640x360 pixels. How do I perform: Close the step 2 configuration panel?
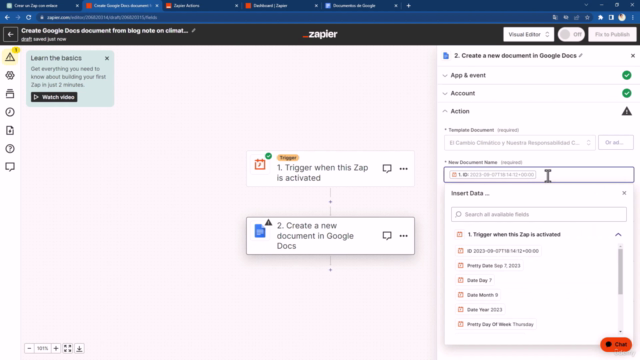[x=633, y=56]
